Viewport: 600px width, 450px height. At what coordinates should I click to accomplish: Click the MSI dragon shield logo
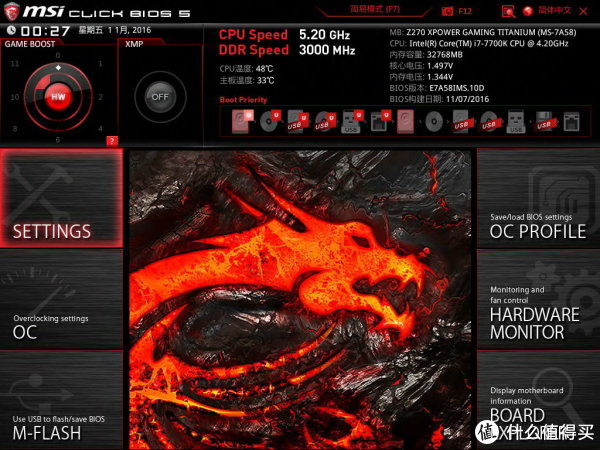pyautogui.click(x=11, y=11)
